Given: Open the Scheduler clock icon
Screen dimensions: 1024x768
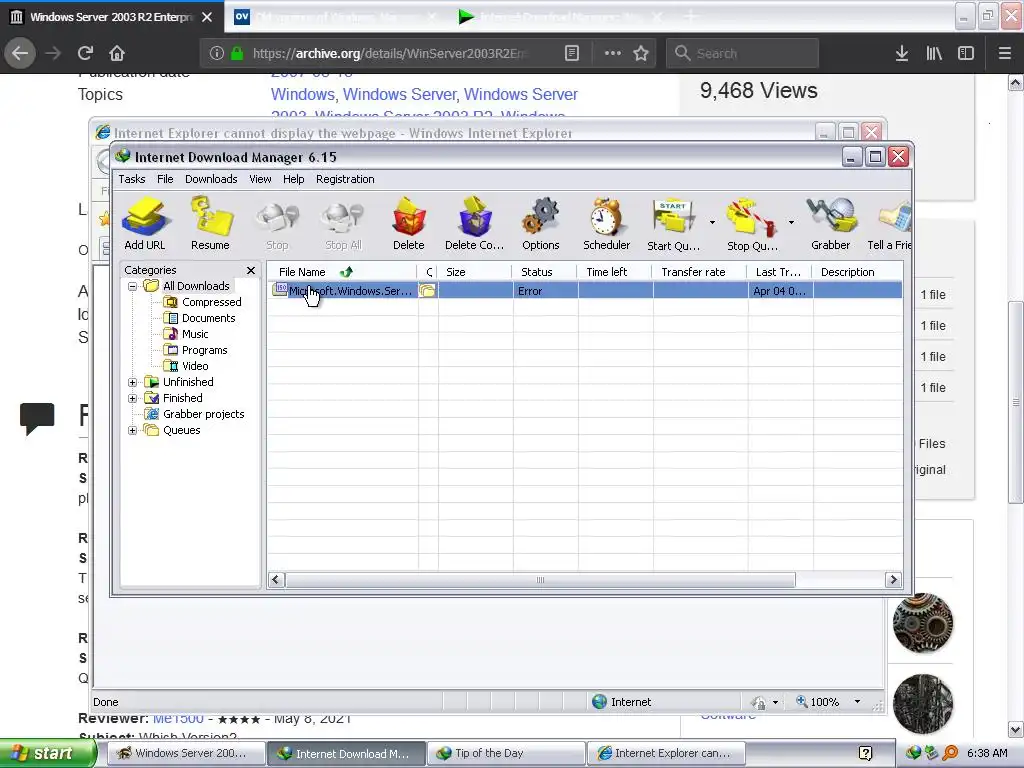Looking at the screenshot, I should pos(607,223).
